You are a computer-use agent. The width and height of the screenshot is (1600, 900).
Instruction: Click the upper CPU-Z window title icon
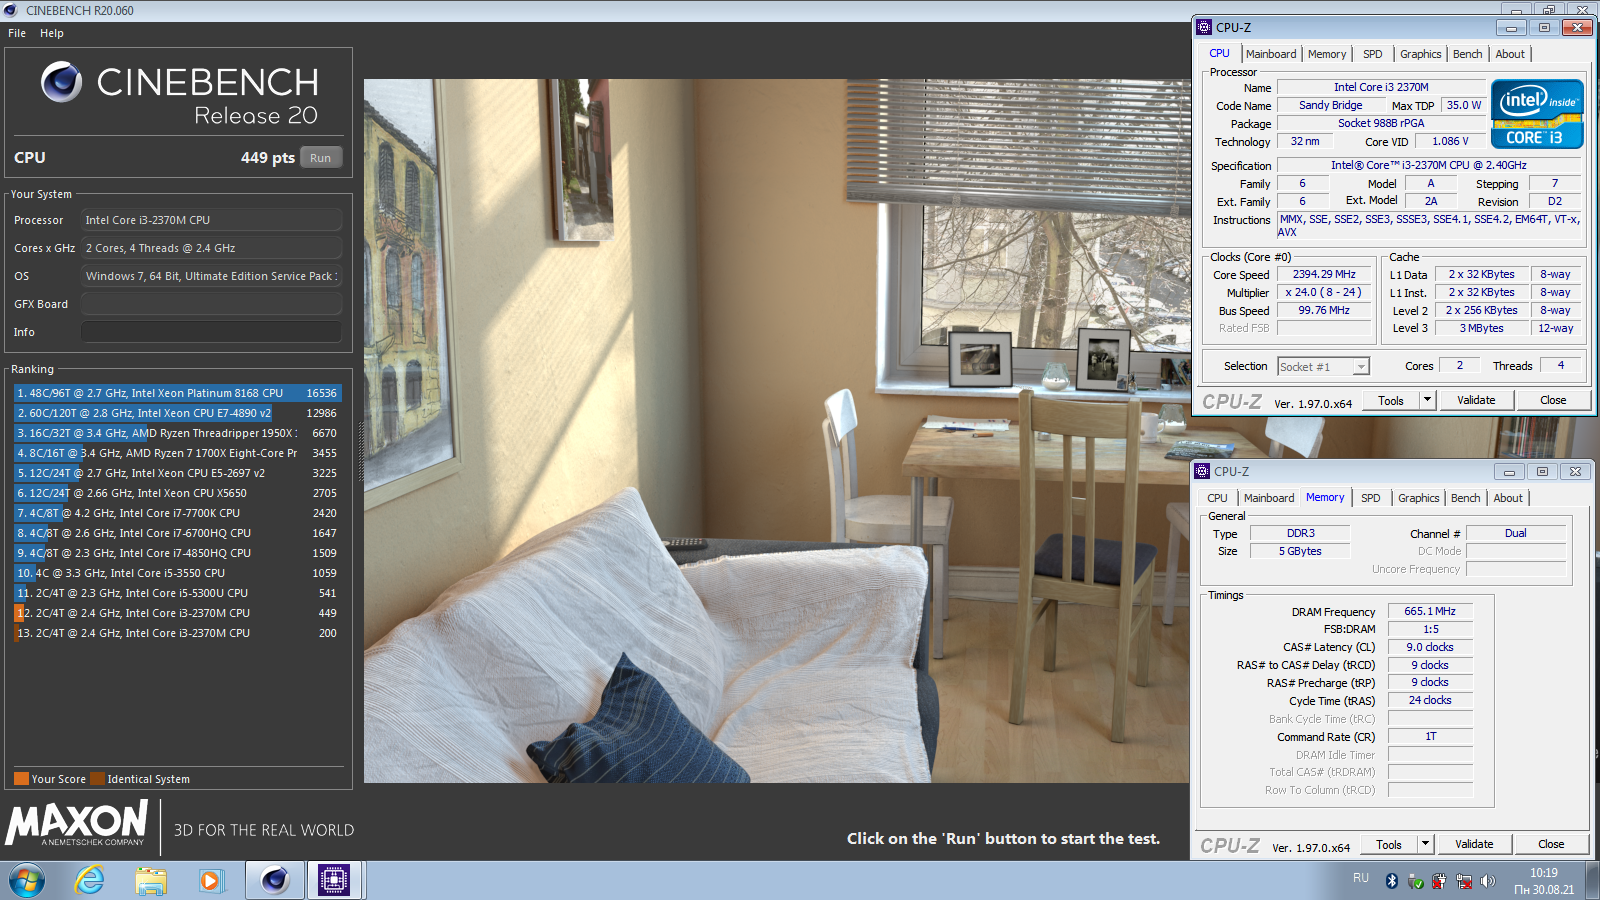(1204, 27)
